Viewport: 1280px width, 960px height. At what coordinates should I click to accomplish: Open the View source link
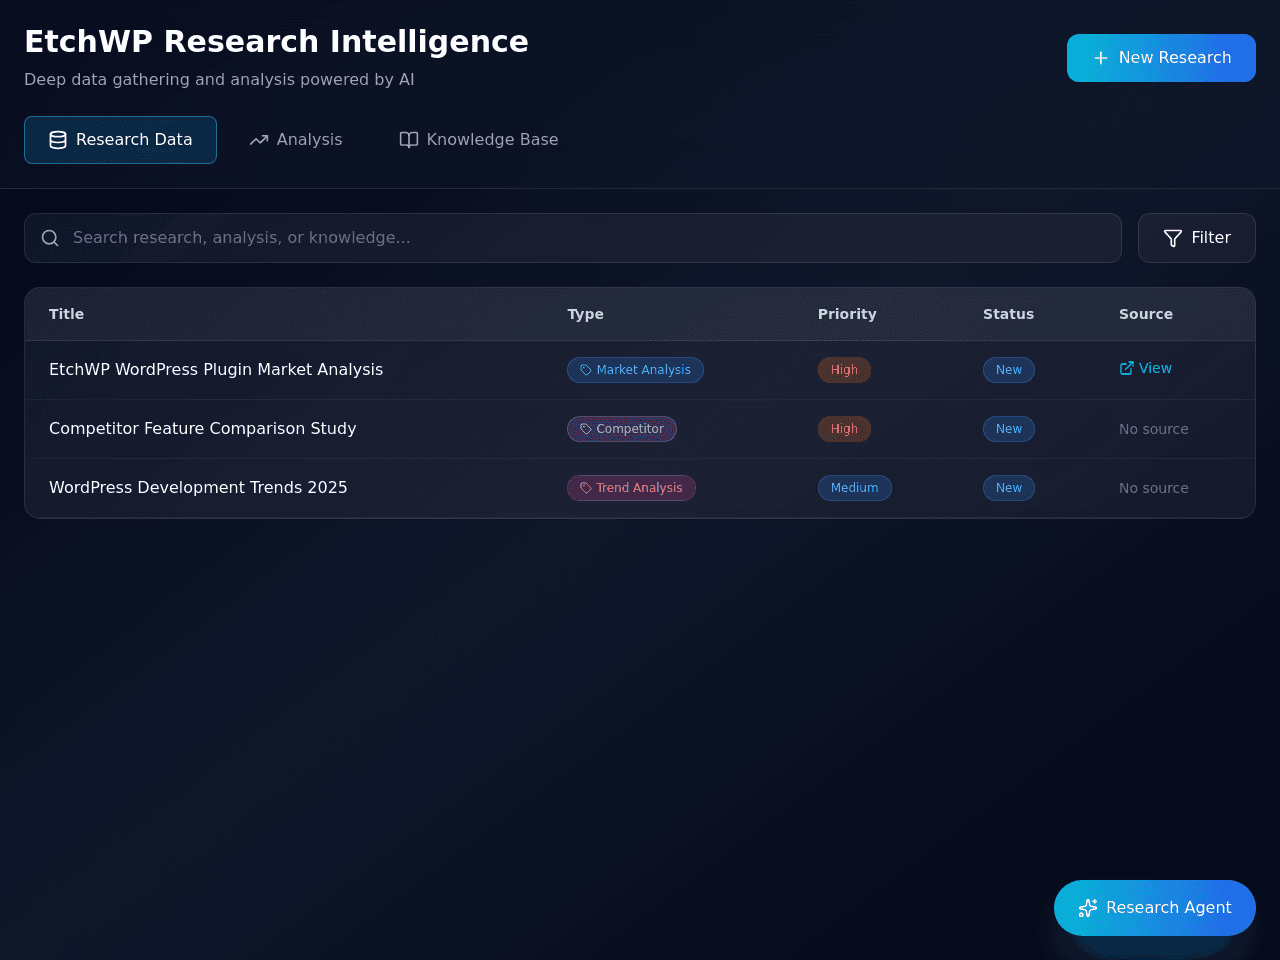pos(1146,368)
